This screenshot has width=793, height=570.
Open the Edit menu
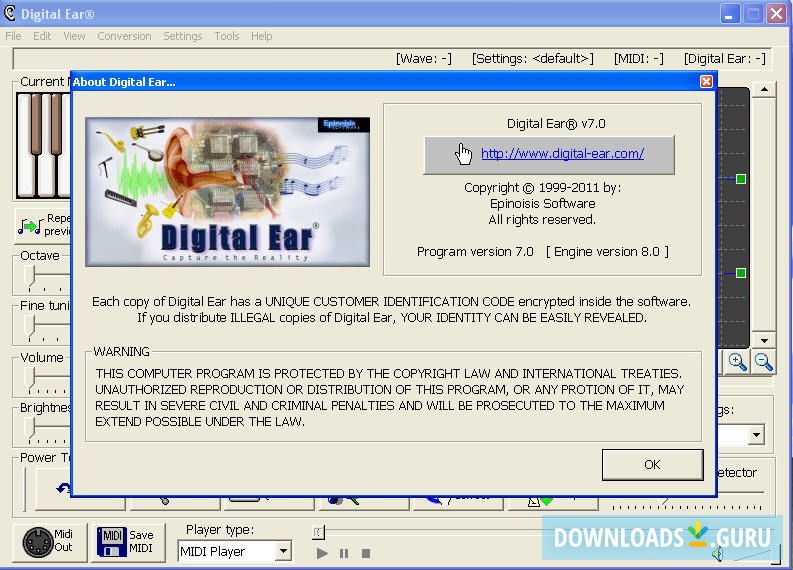[42, 36]
